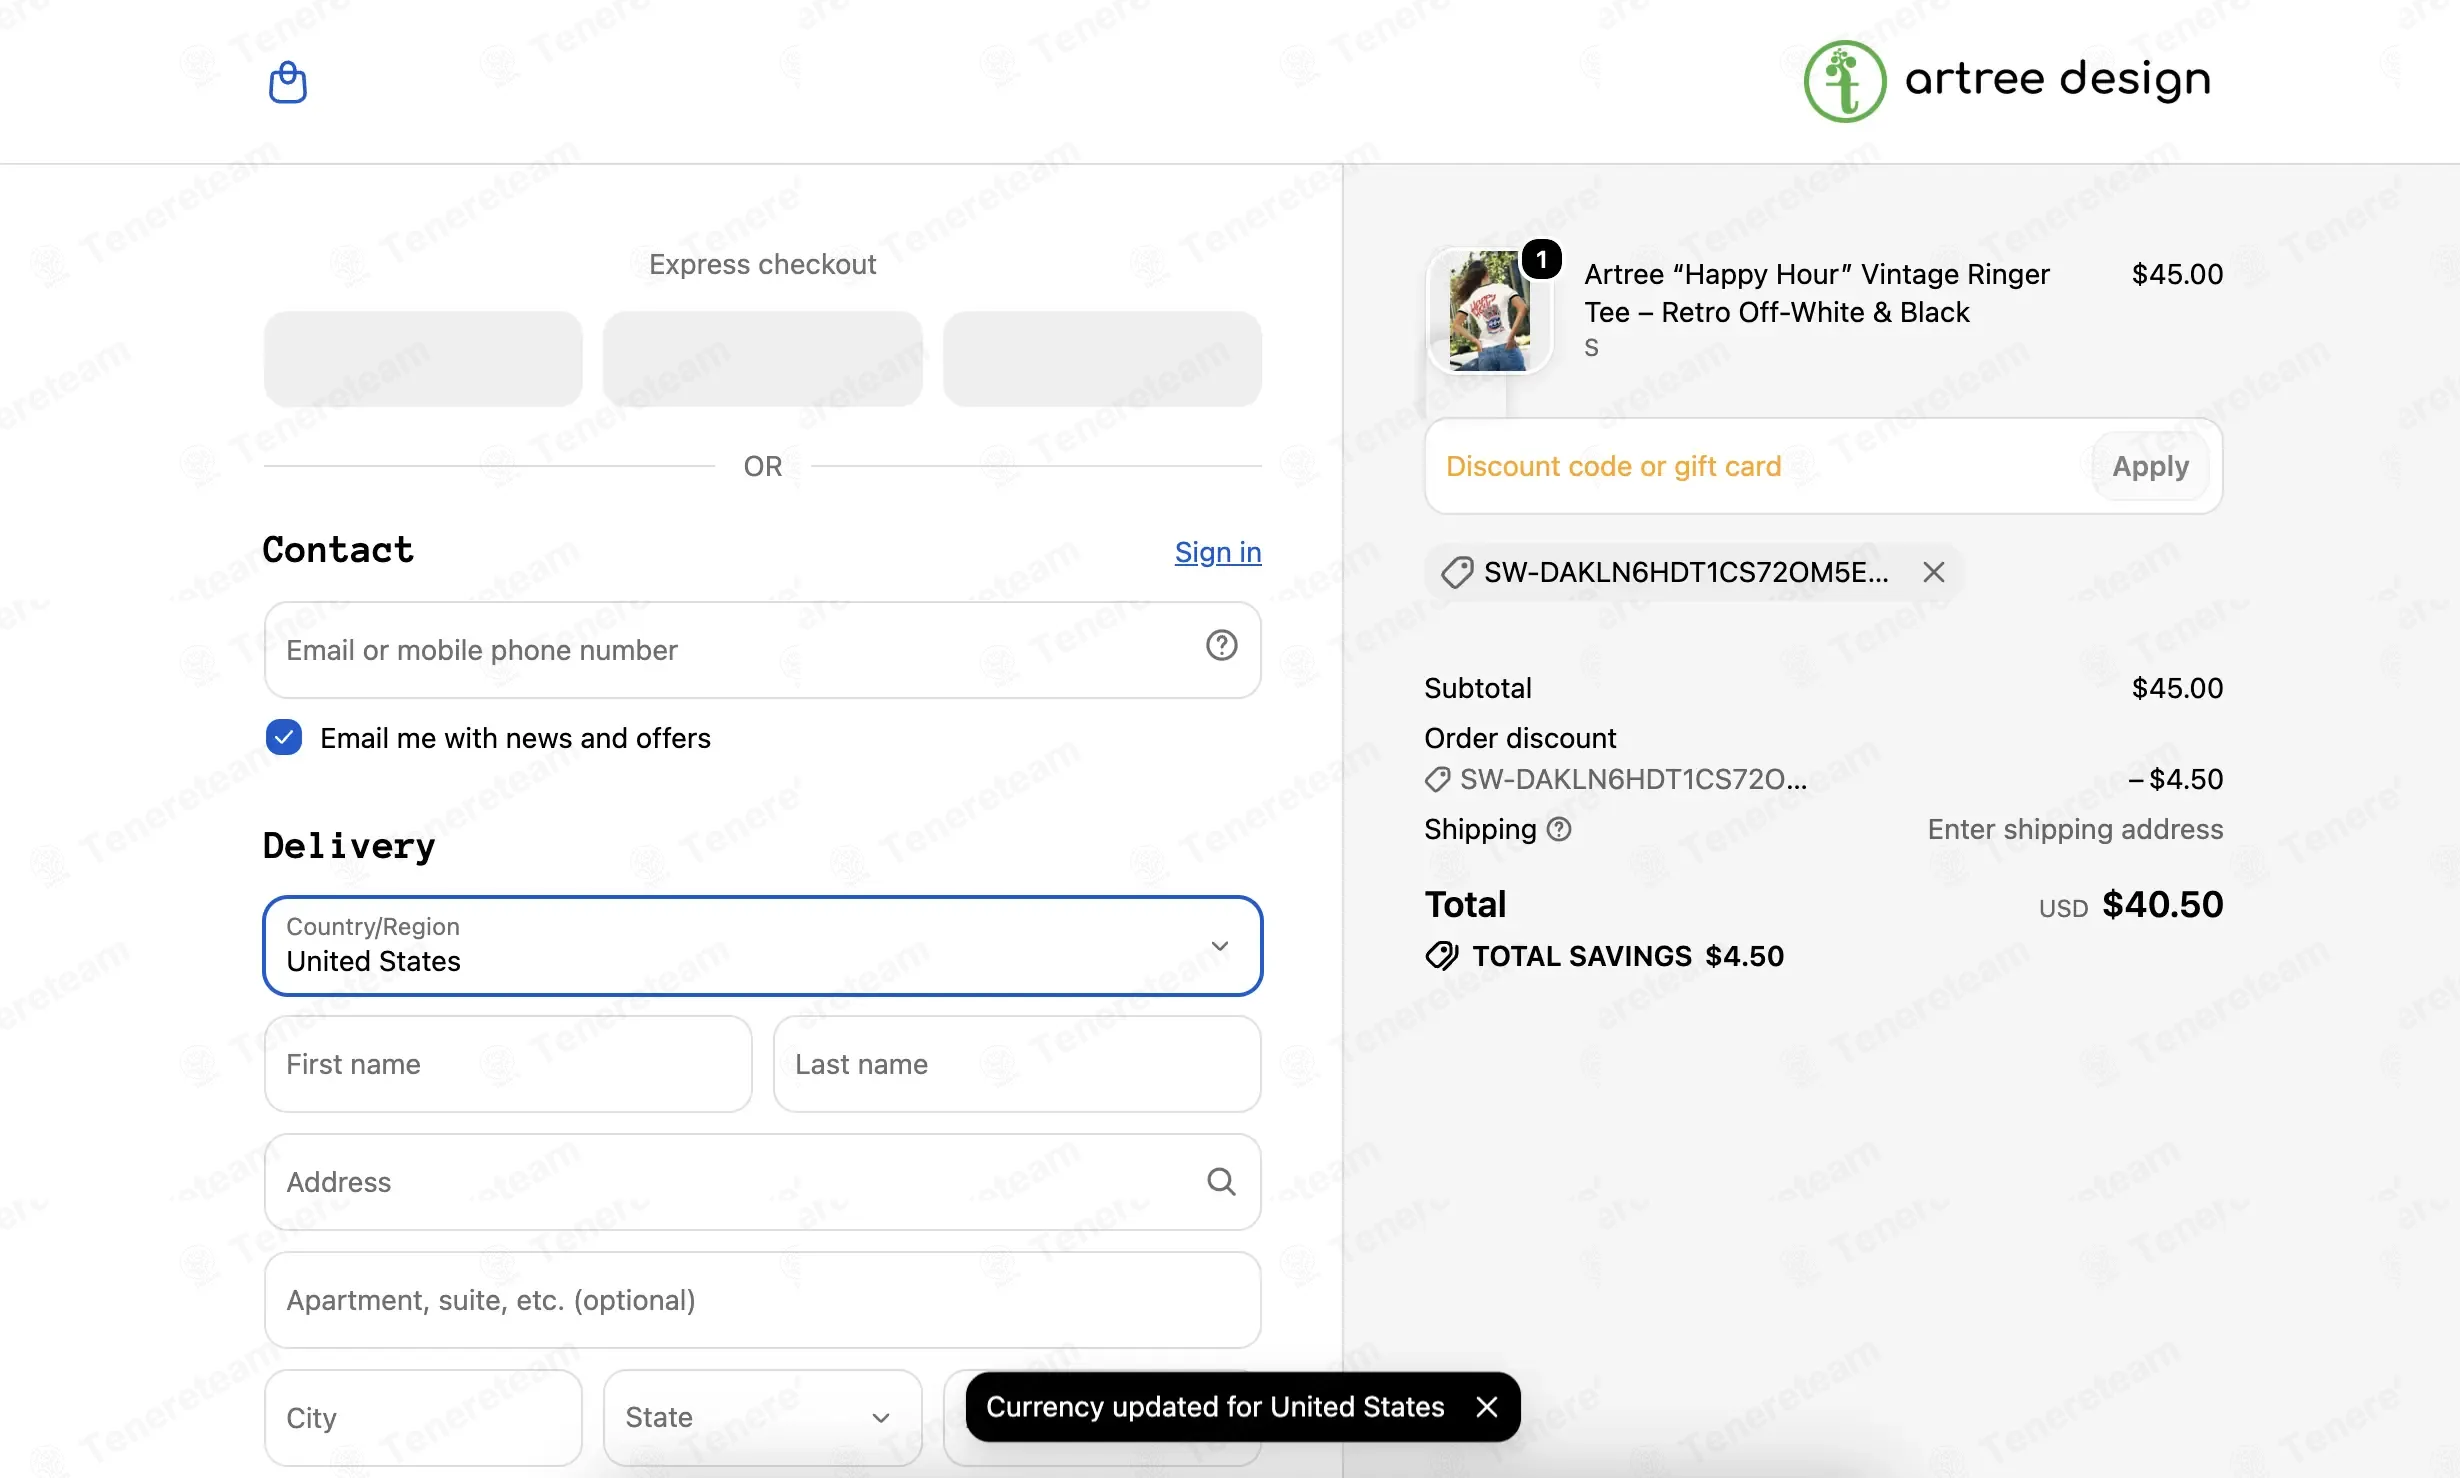
Task: Click the First name input field
Action: (x=508, y=1064)
